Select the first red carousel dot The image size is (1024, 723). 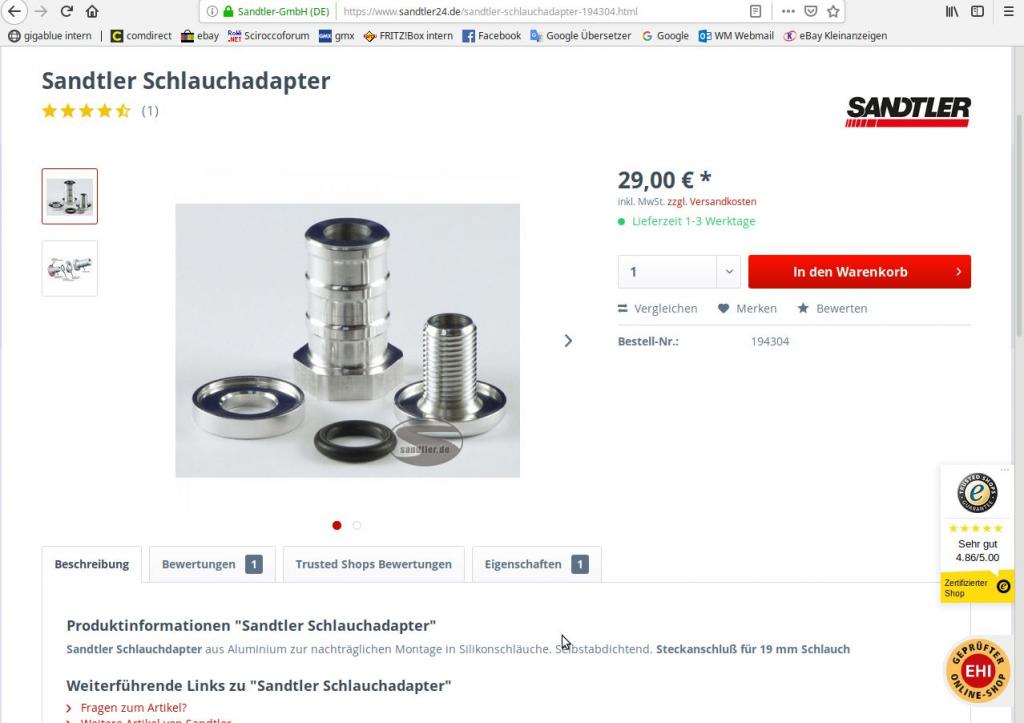(x=337, y=525)
